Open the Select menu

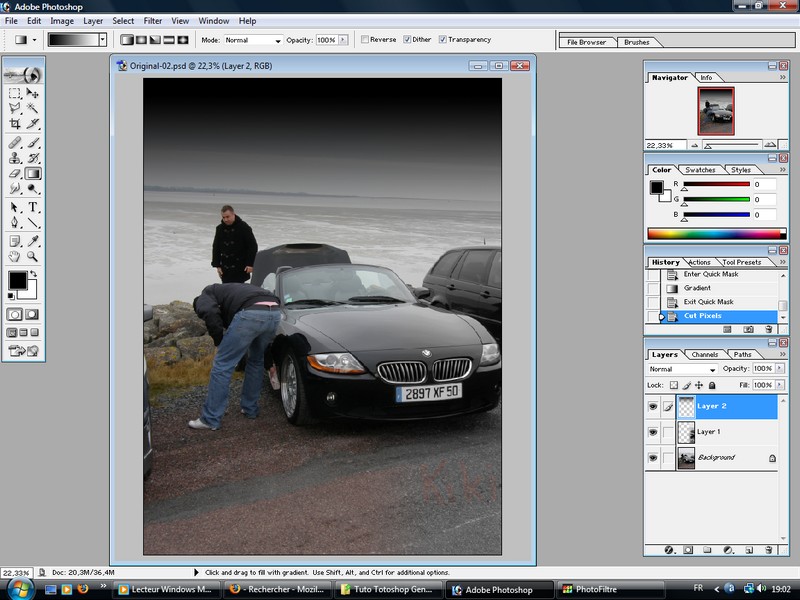point(123,21)
